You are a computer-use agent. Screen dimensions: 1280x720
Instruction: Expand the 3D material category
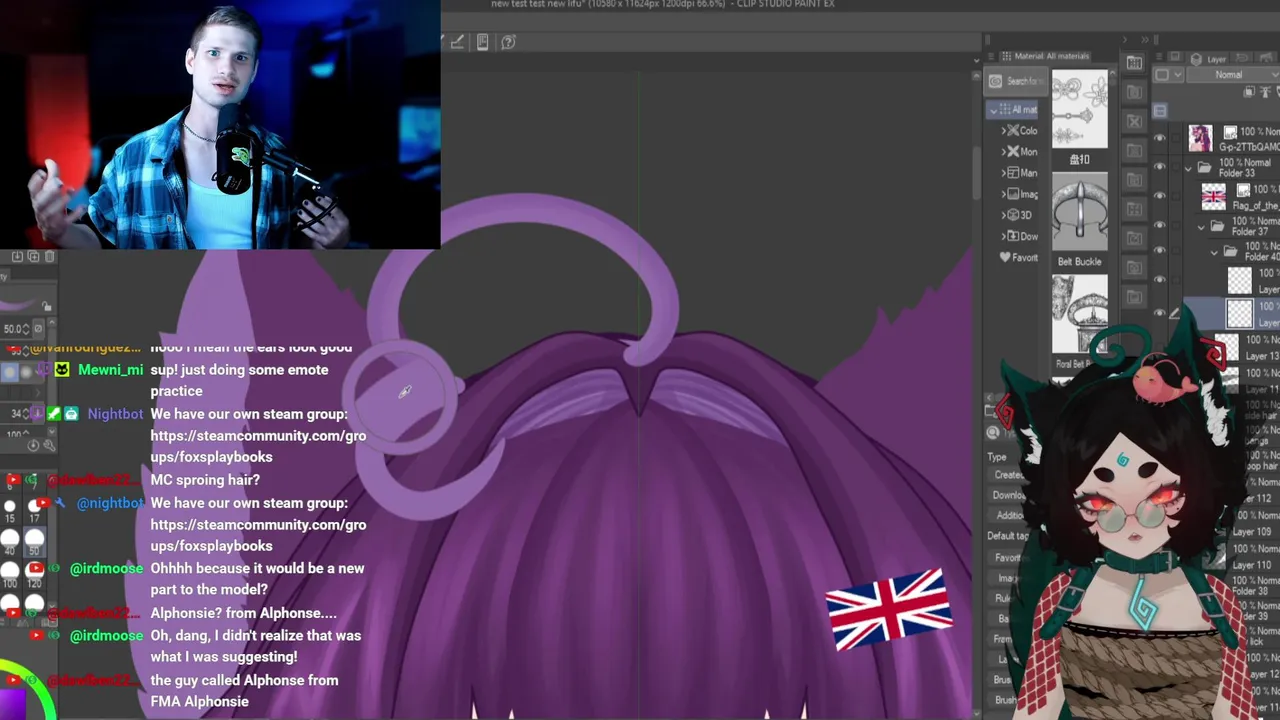1004,215
